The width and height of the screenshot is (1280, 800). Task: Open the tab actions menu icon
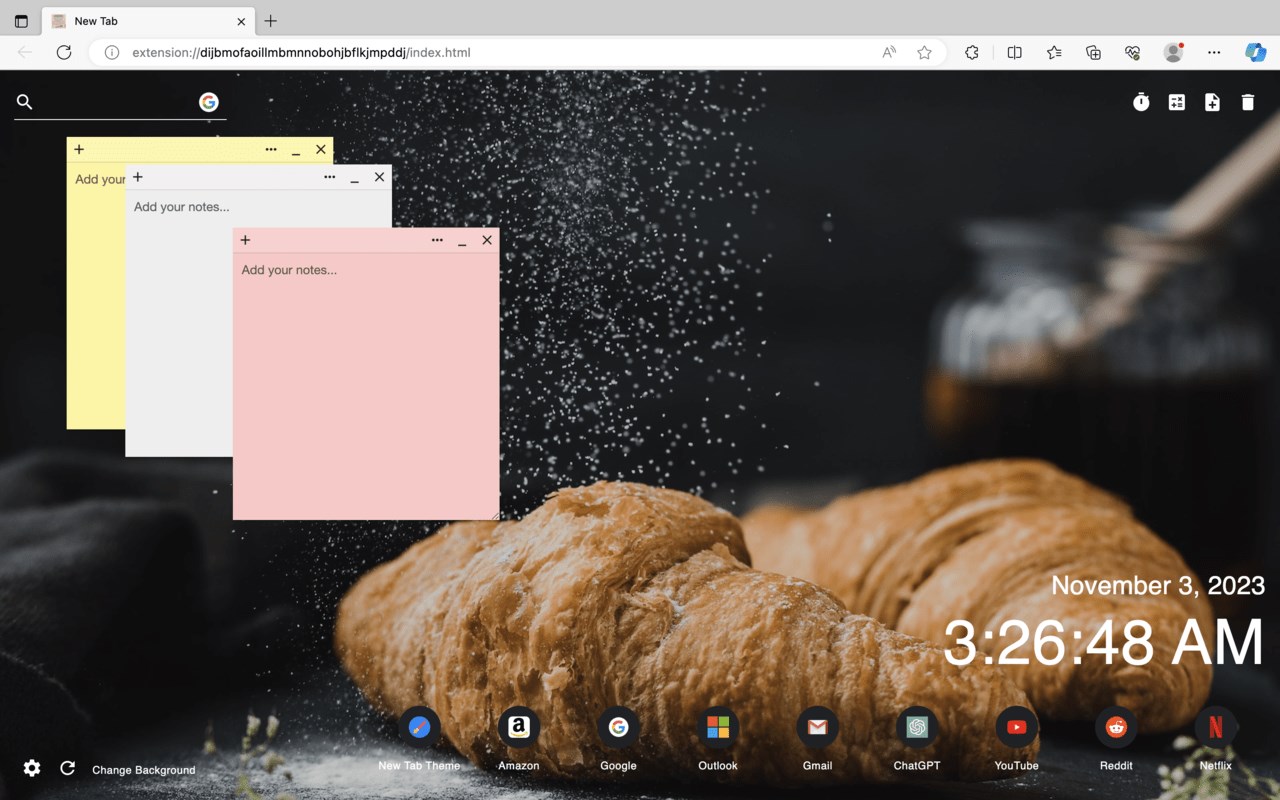21,21
